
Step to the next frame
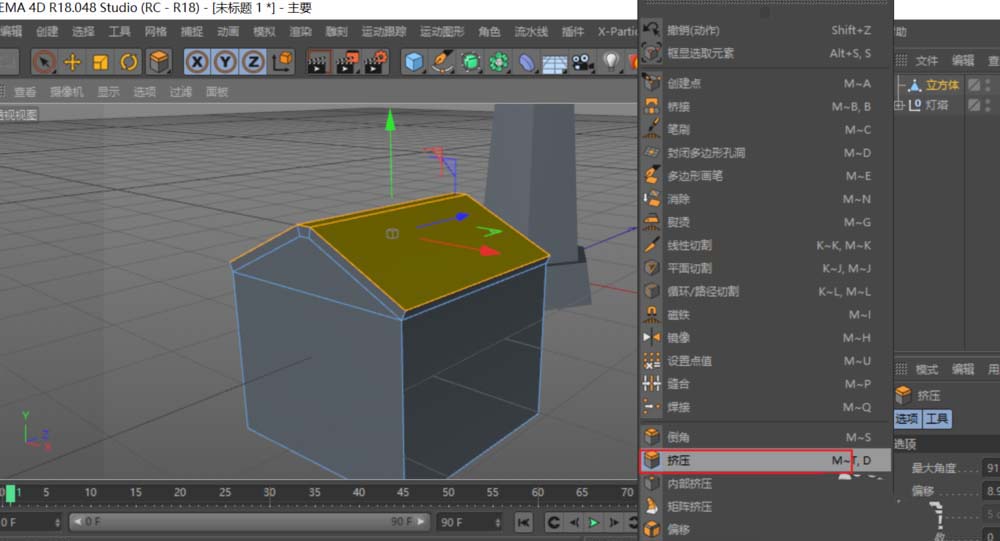click(614, 522)
